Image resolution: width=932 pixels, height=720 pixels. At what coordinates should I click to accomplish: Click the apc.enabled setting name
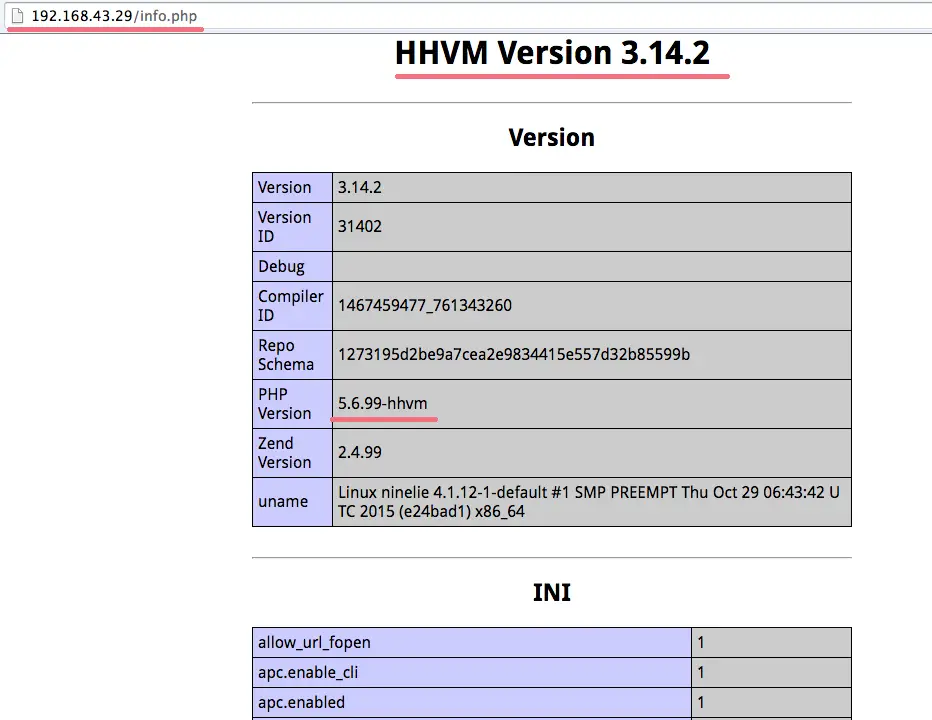click(x=301, y=702)
